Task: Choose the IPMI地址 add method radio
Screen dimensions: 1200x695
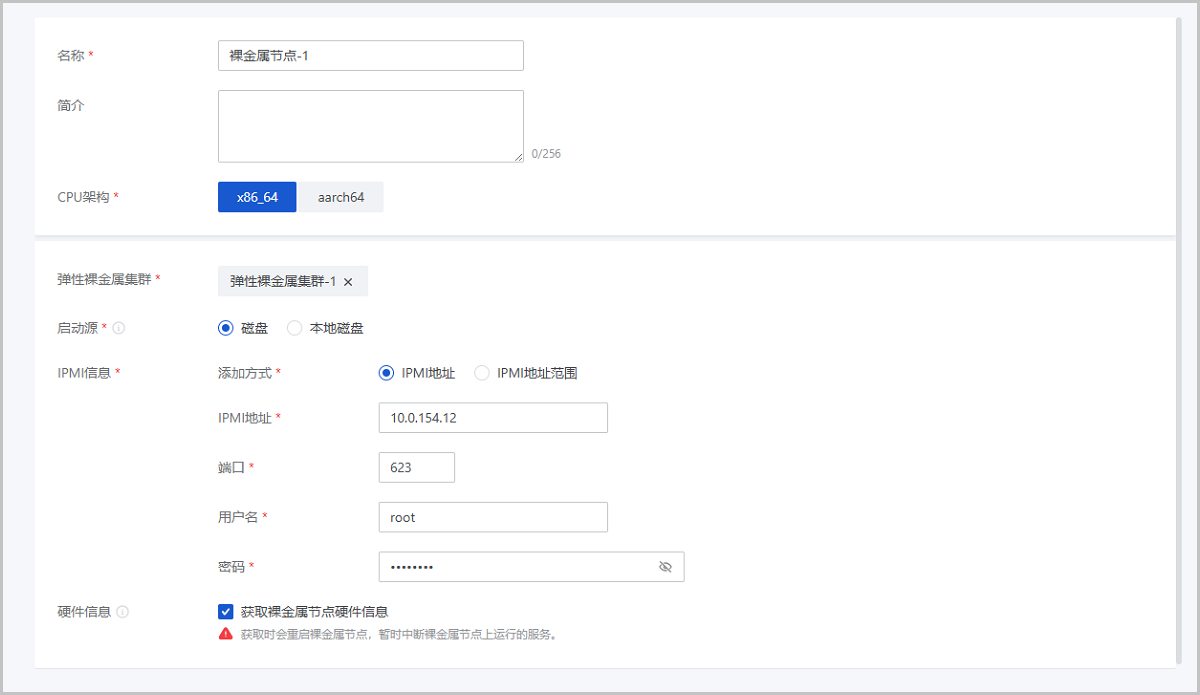Action: coord(386,373)
